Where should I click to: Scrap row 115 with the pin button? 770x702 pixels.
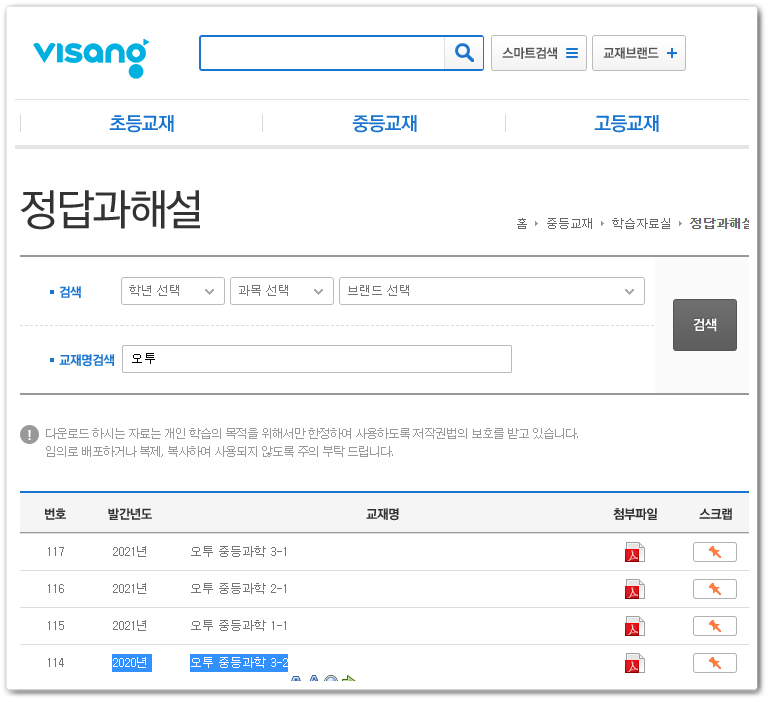click(x=715, y=626)
